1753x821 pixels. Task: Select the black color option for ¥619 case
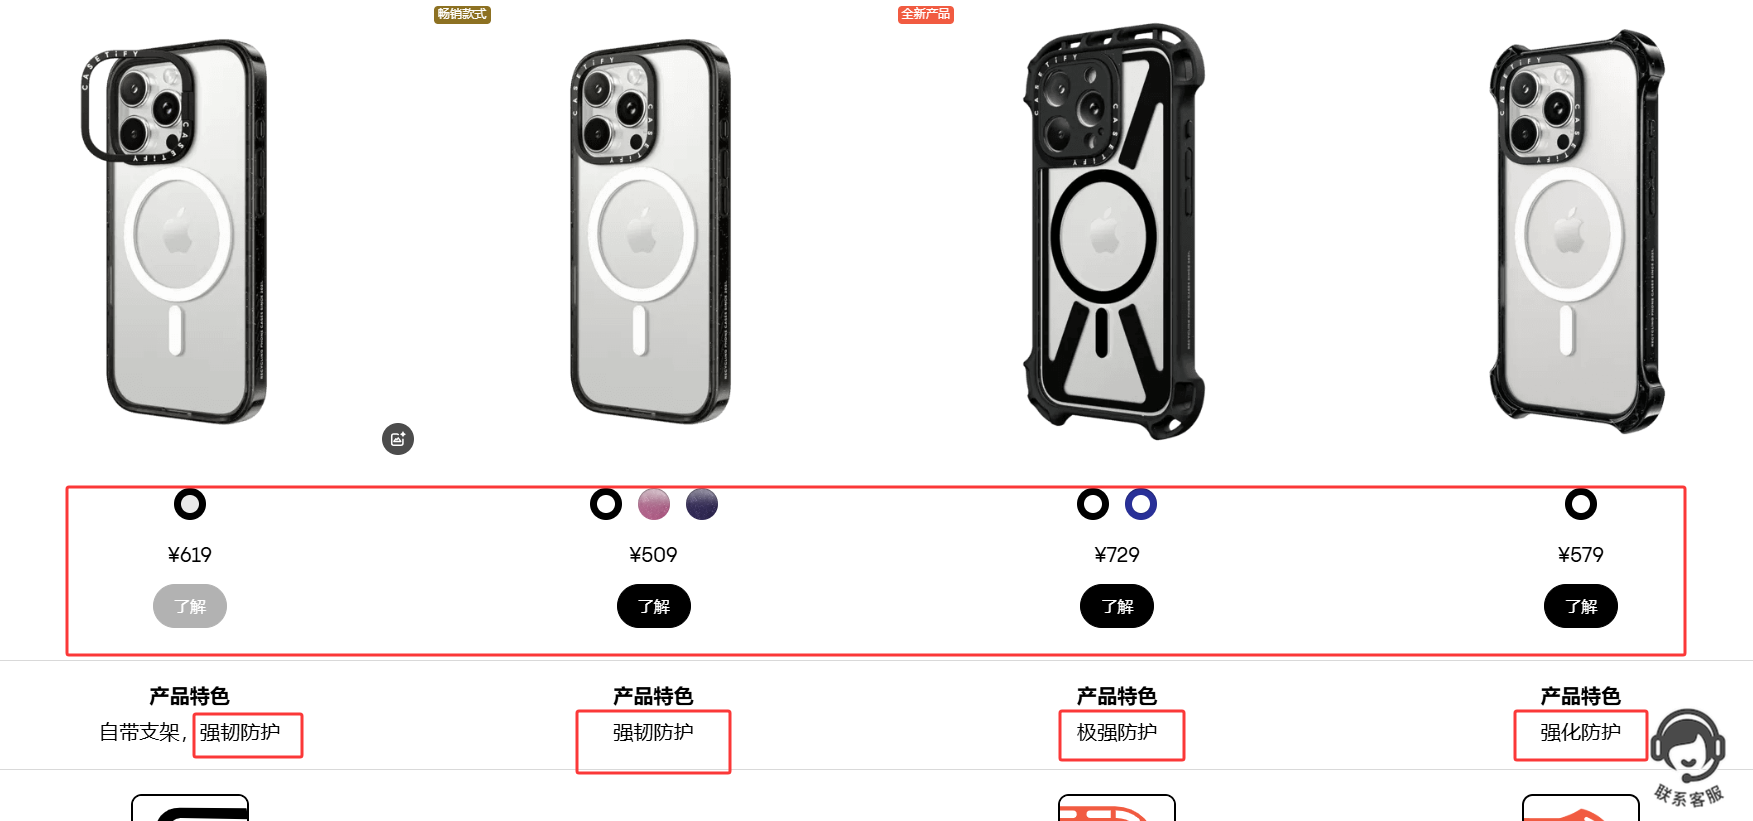point(190,504)
